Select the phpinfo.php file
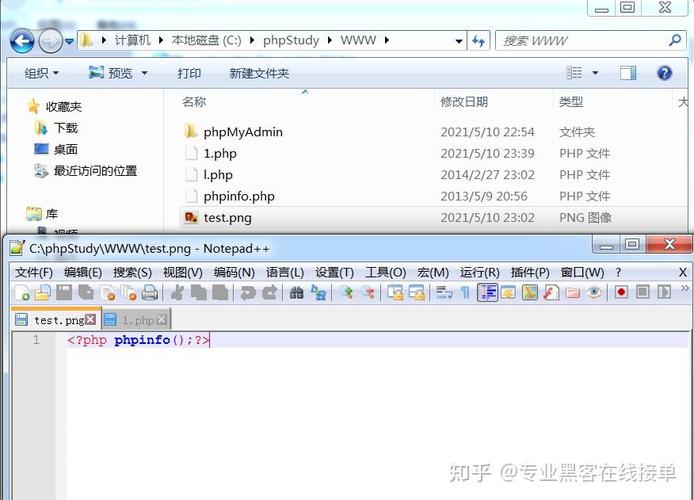 [x=239, y=196]
